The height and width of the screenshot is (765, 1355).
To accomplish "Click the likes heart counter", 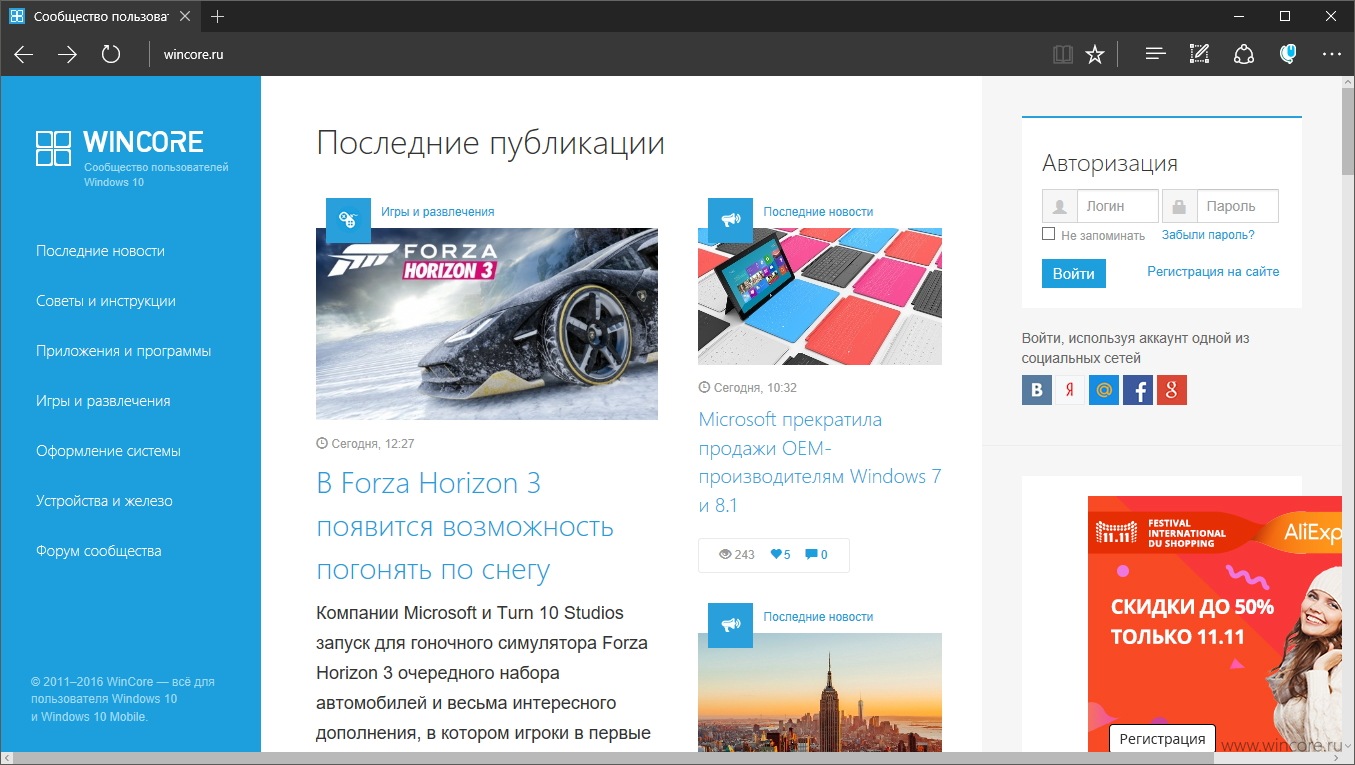I will coord(780,554).
